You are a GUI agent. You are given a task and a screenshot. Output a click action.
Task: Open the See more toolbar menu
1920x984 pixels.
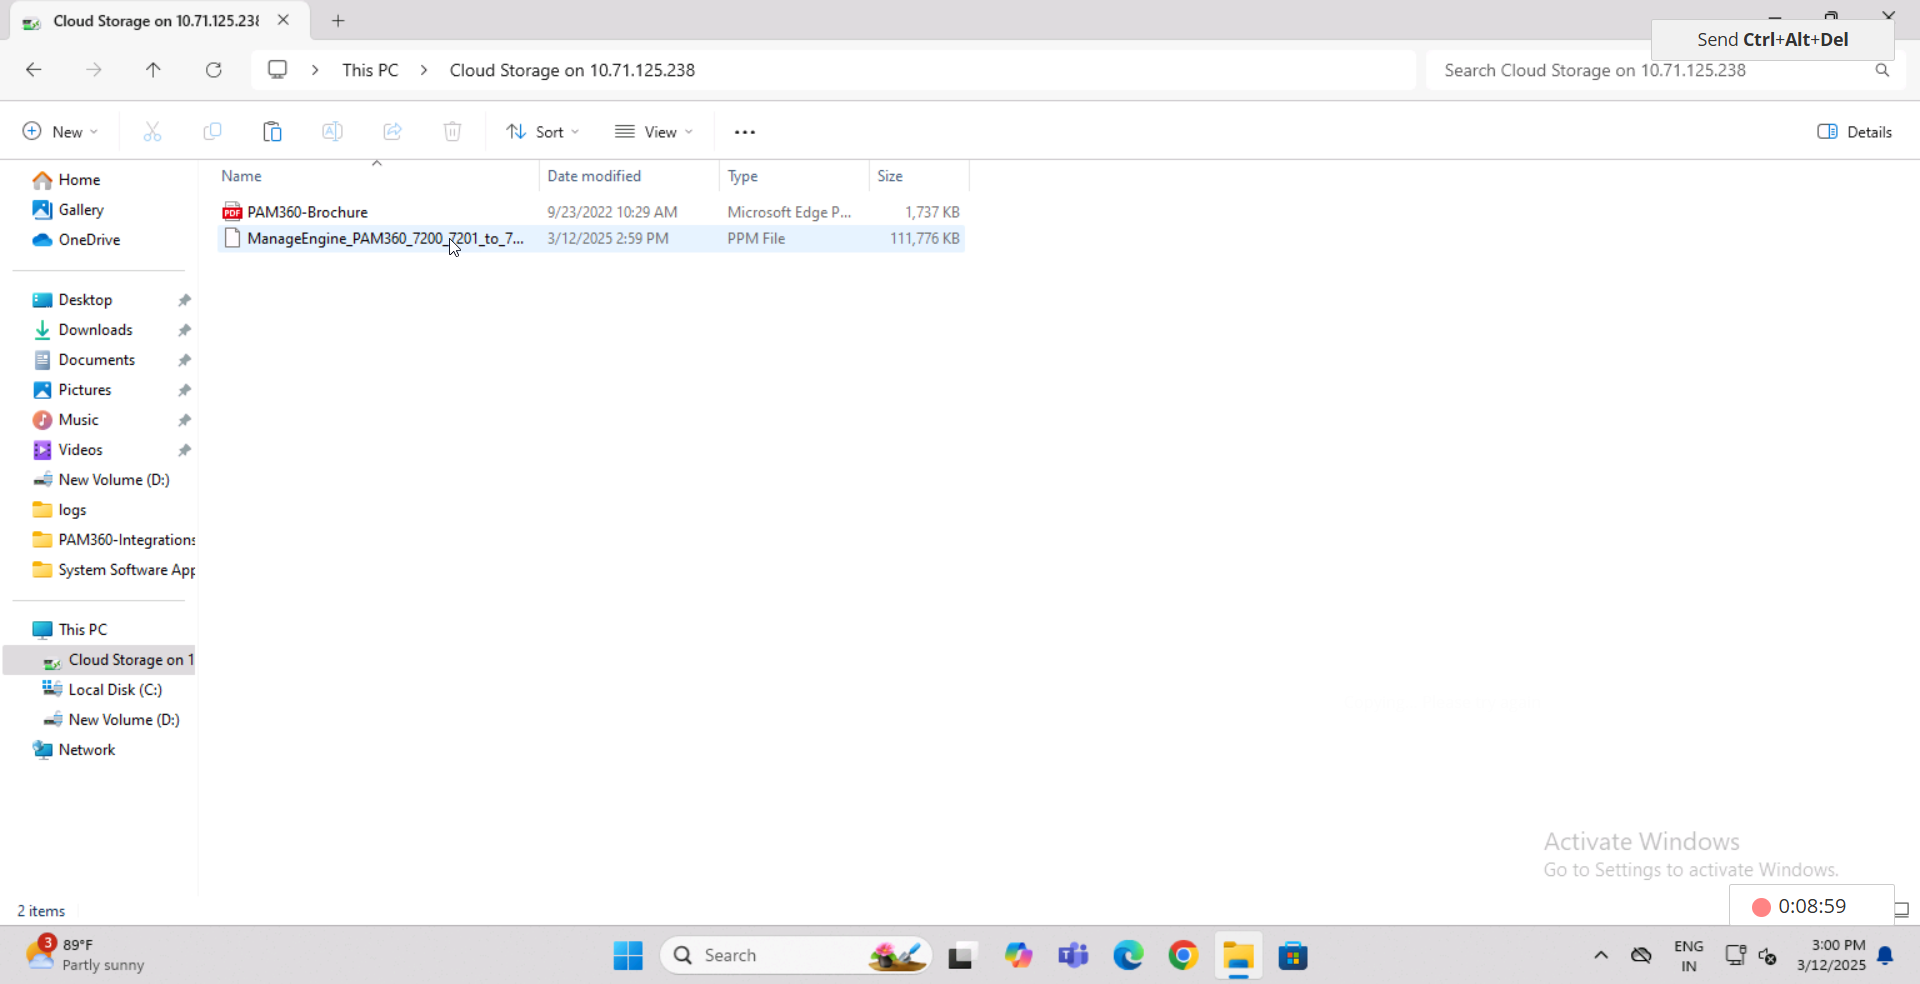(745, 131)
